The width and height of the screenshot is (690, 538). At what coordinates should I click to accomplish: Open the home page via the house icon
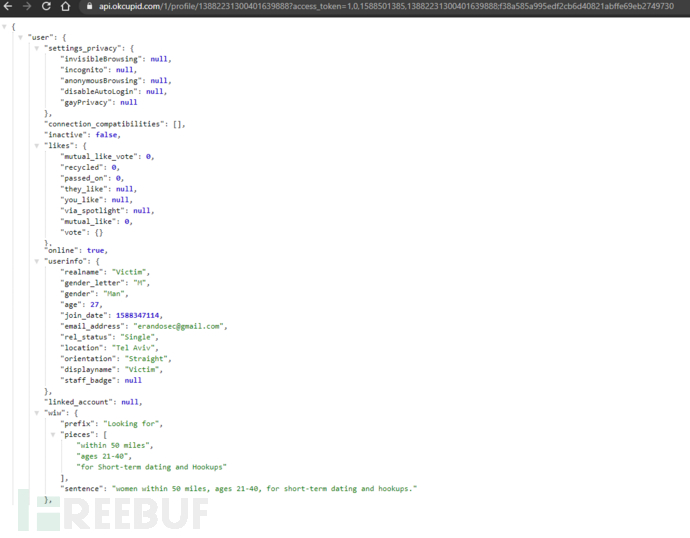(x=65, y=6)
